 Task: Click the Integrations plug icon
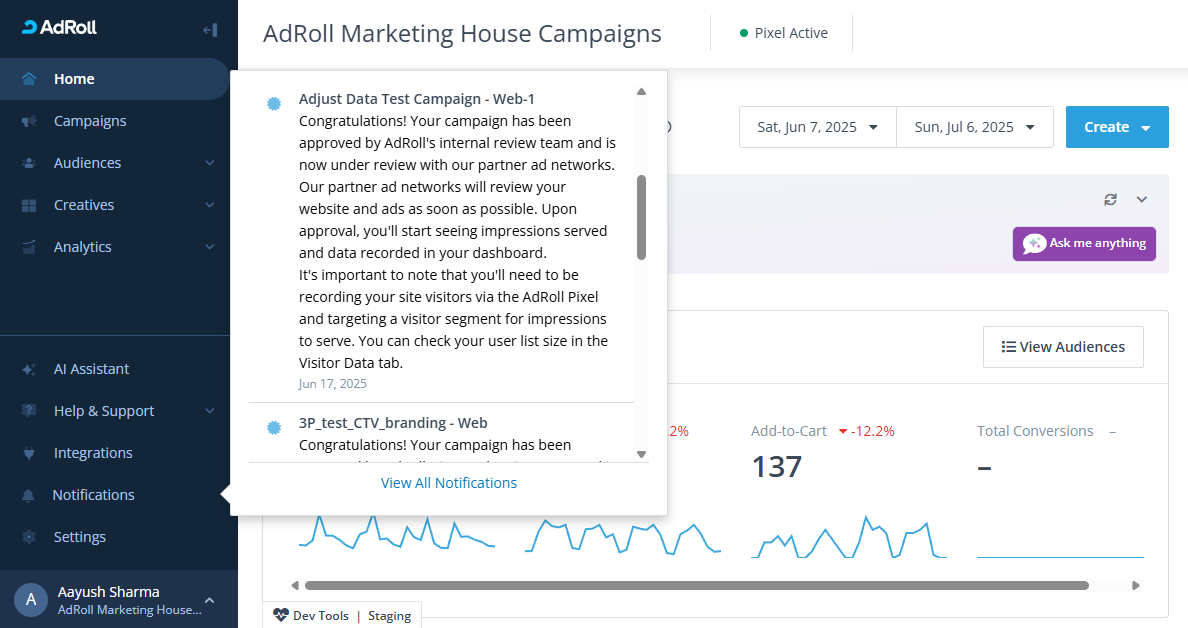pyautogui.click(x=29, y=453)
